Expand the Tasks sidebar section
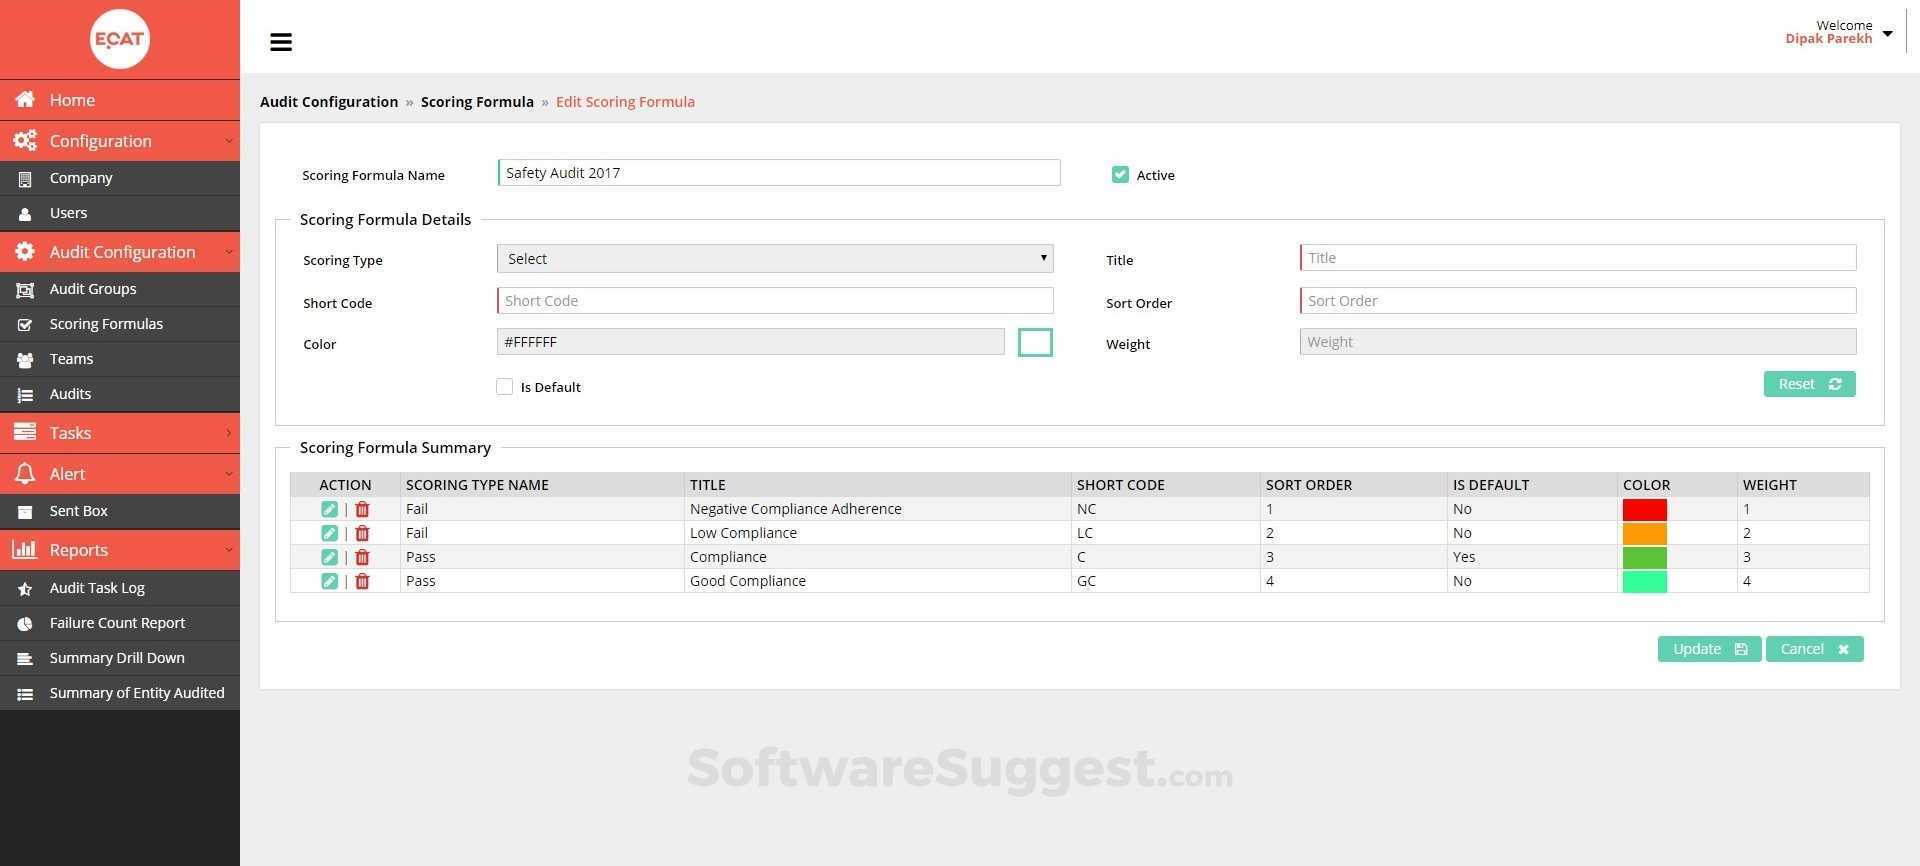This screenshot has height=866, width=1920. tap(228, 433)
